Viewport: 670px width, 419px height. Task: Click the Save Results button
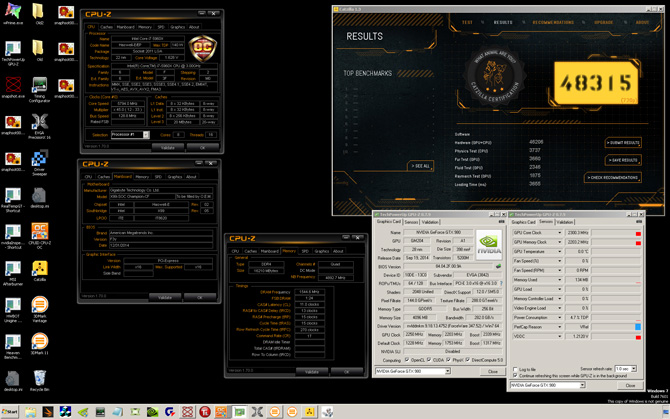pos(623,160)
